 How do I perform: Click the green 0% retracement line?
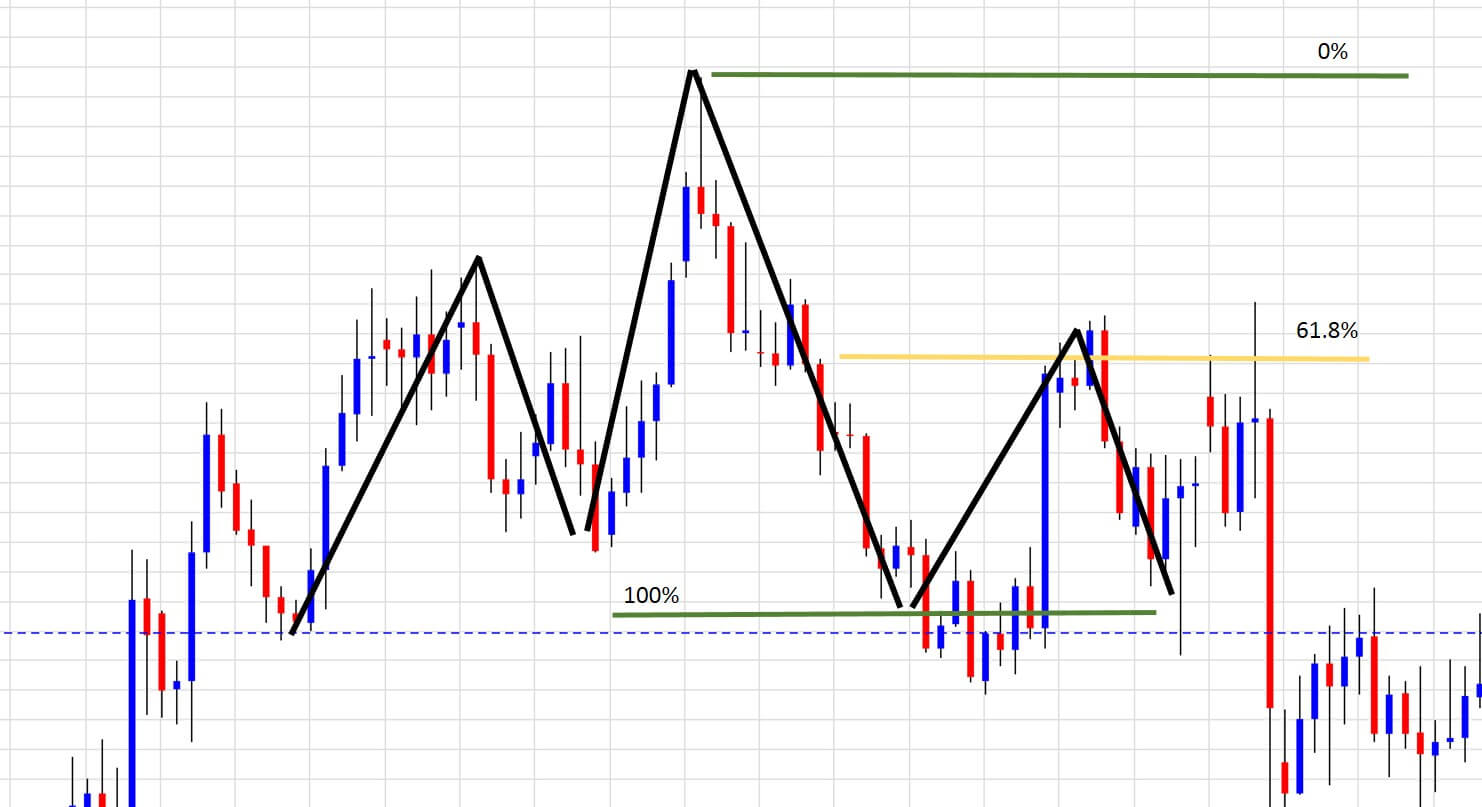click(x=1060, y=74)
